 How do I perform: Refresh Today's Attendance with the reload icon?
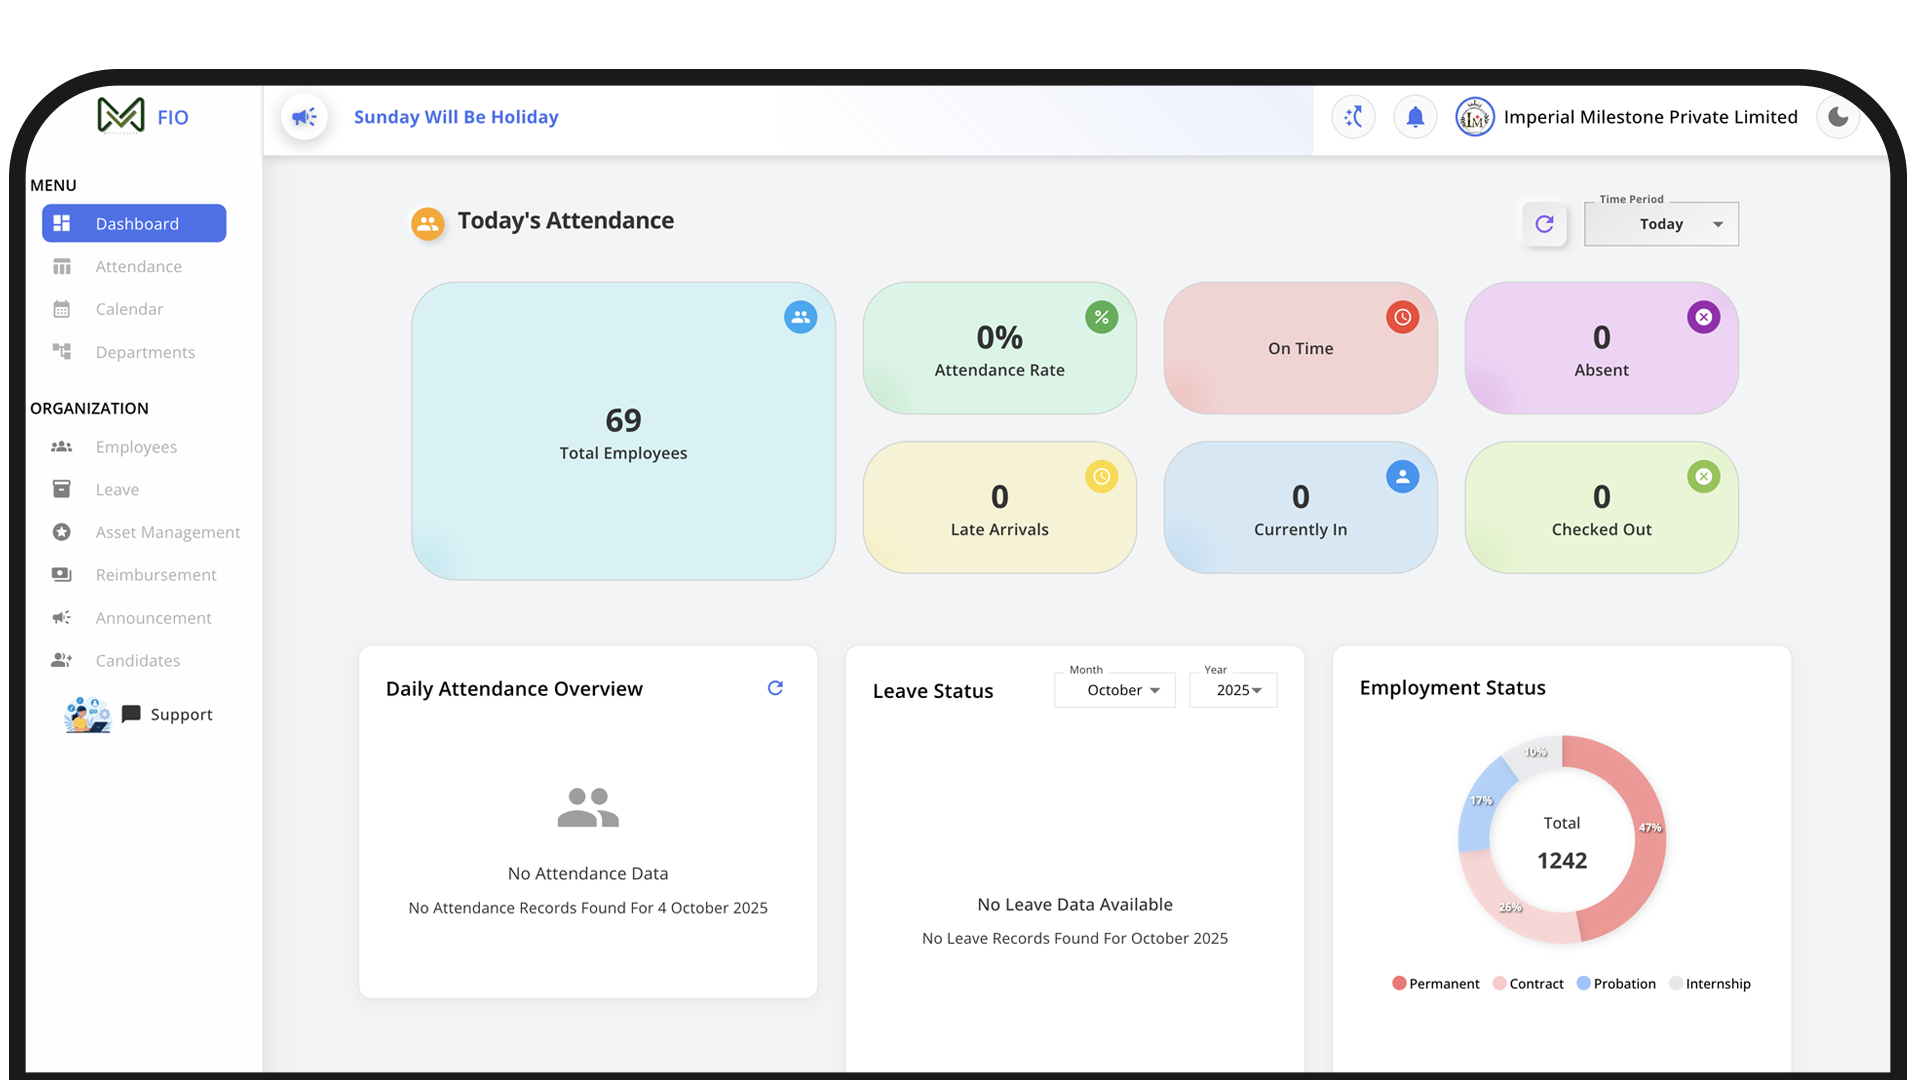[1544, 224]
